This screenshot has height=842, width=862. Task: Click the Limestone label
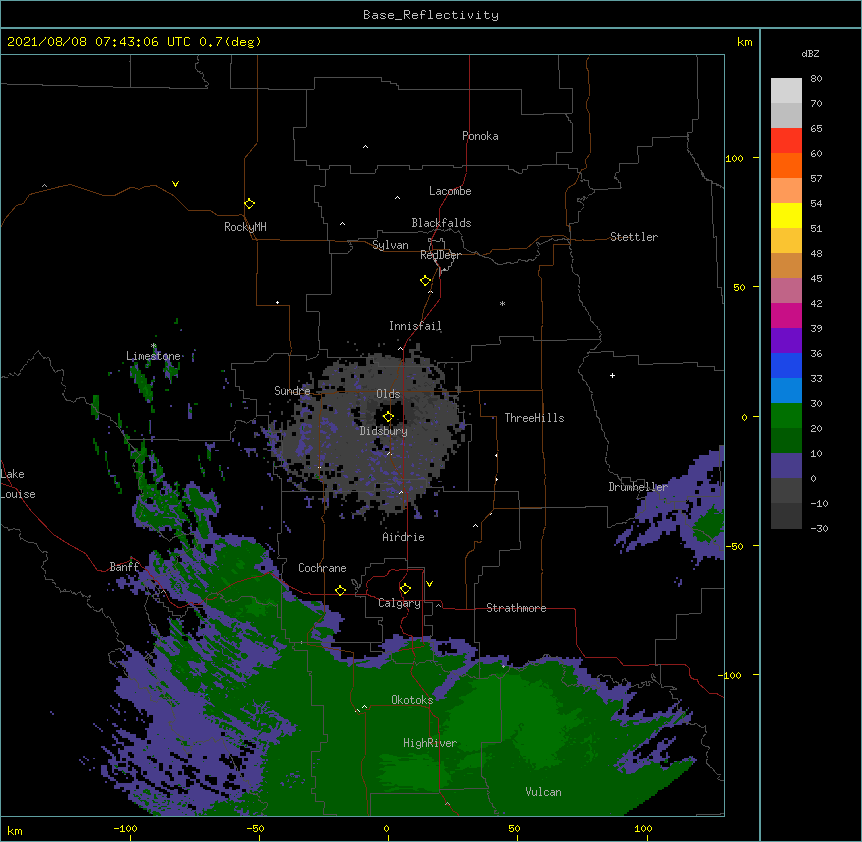point(153,356)
